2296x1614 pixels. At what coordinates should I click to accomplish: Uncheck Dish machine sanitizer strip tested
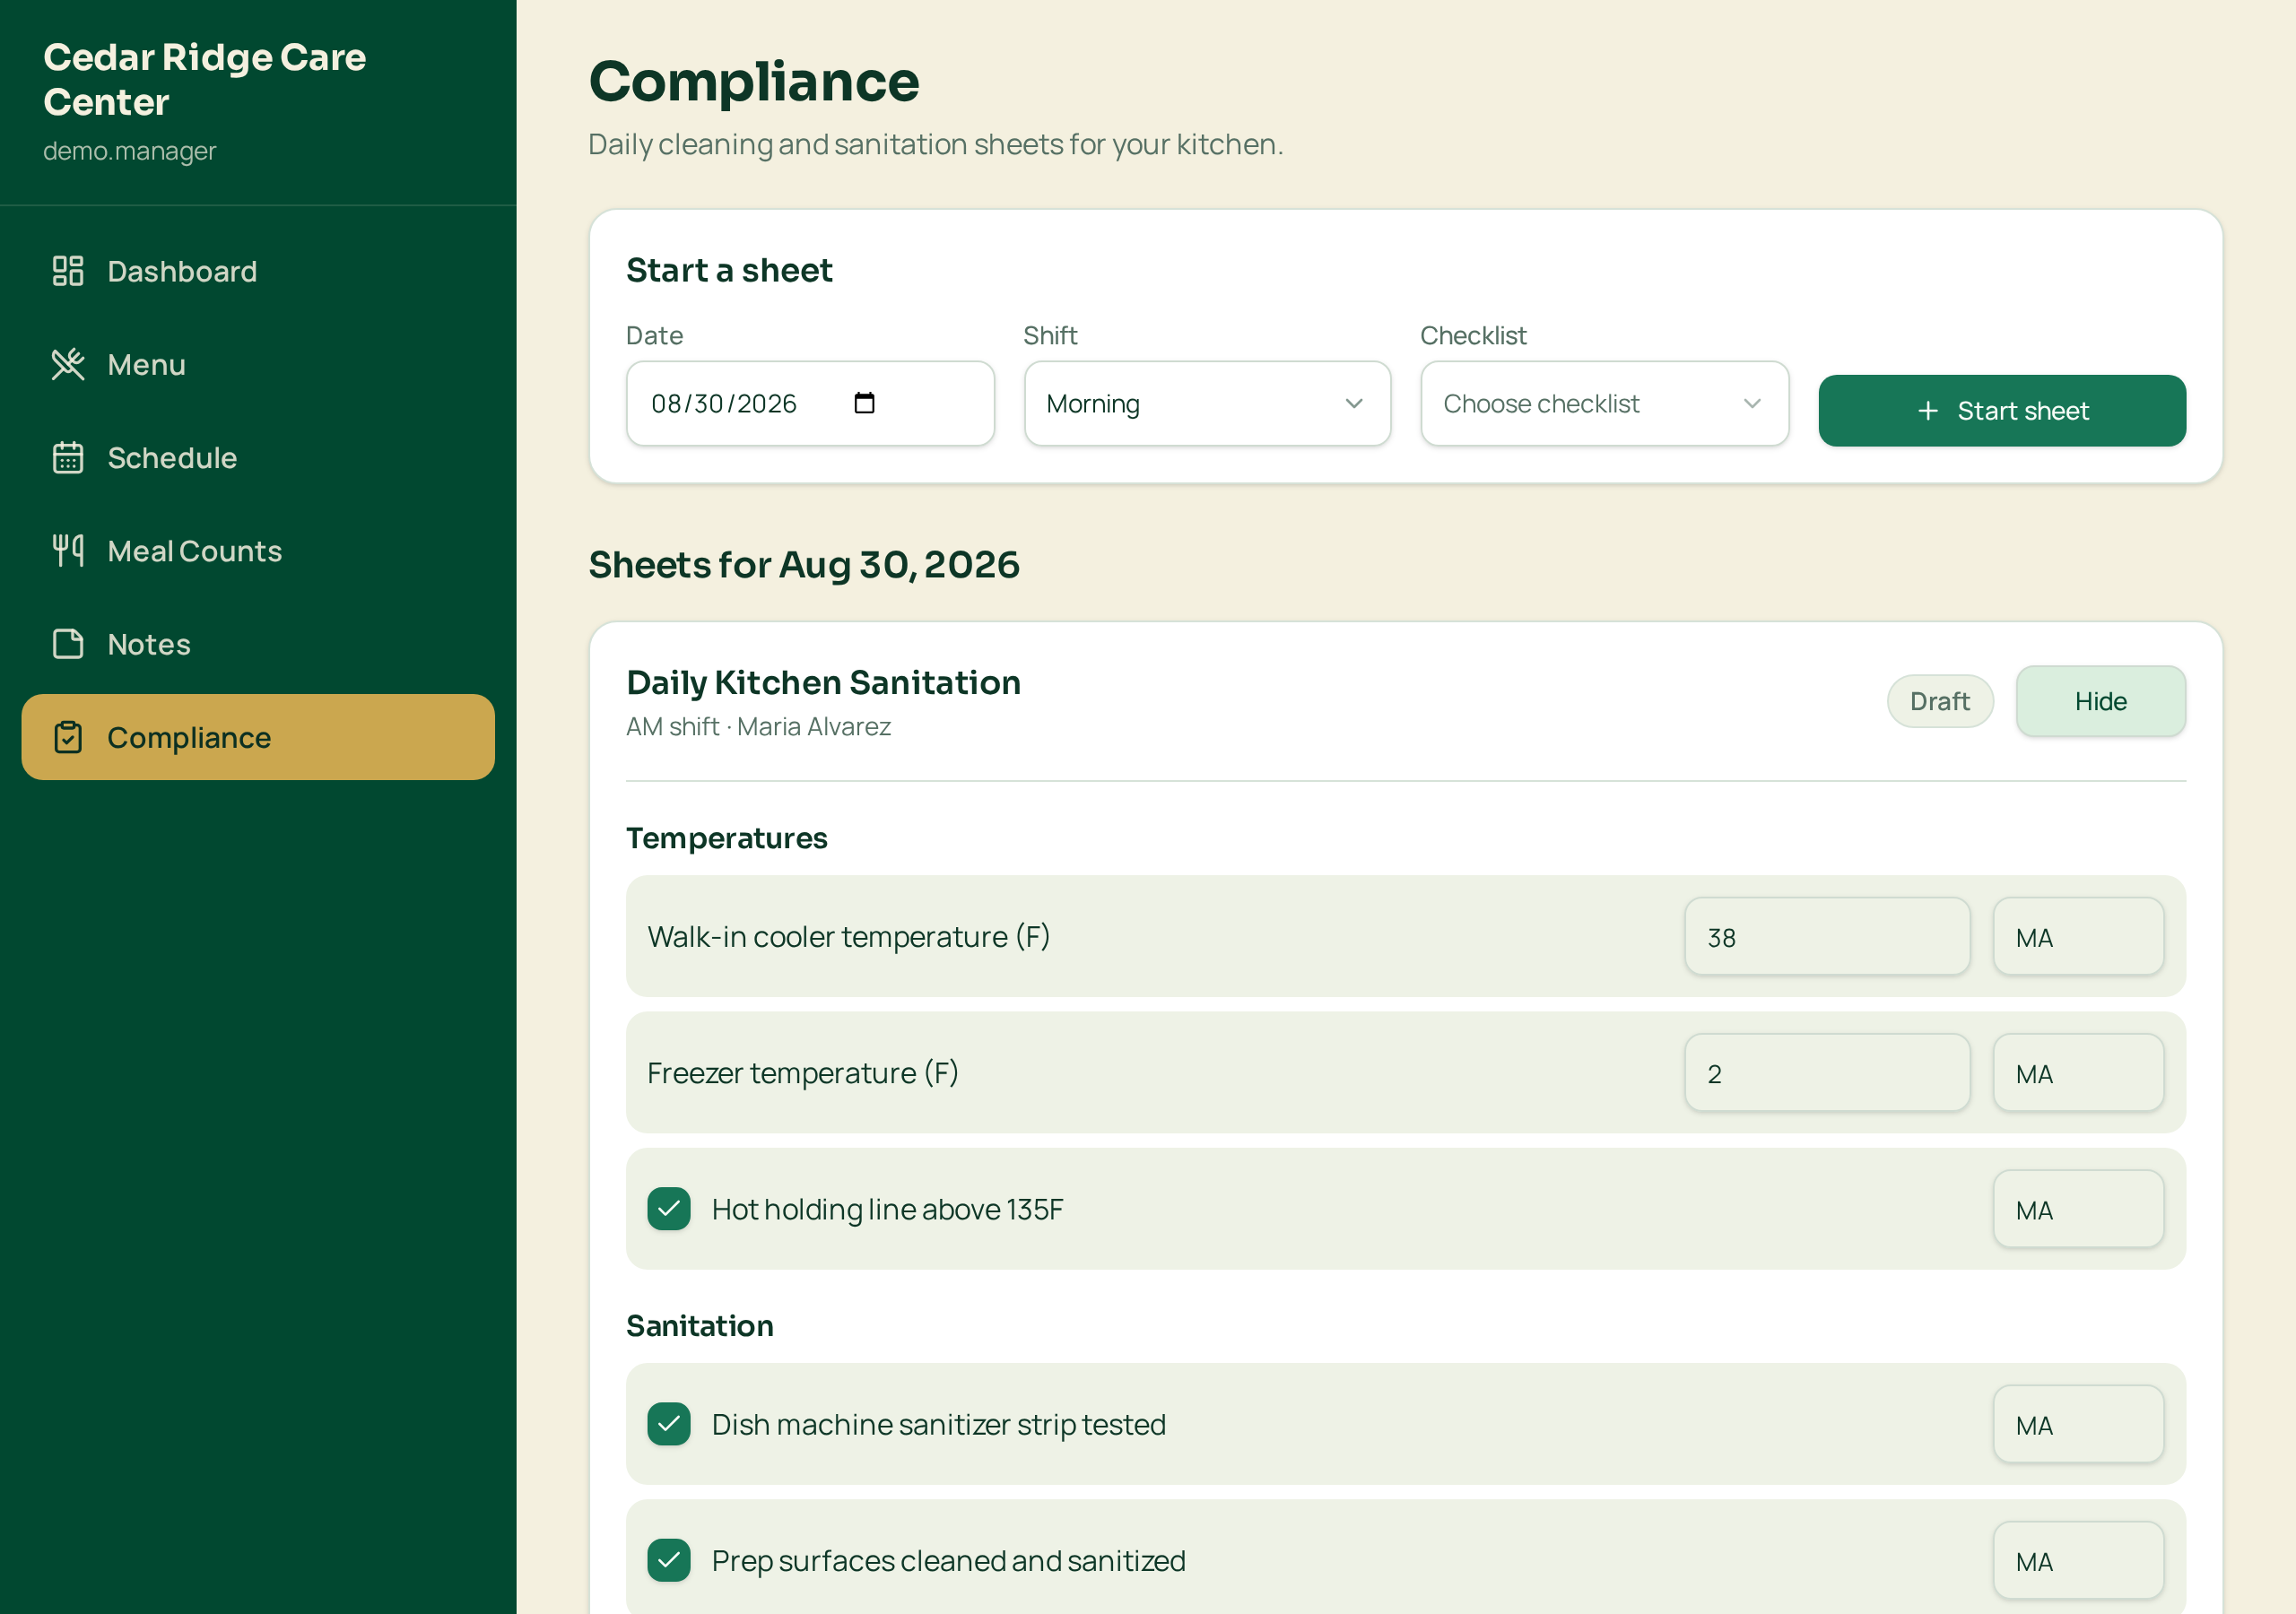tap(668, 1423)
